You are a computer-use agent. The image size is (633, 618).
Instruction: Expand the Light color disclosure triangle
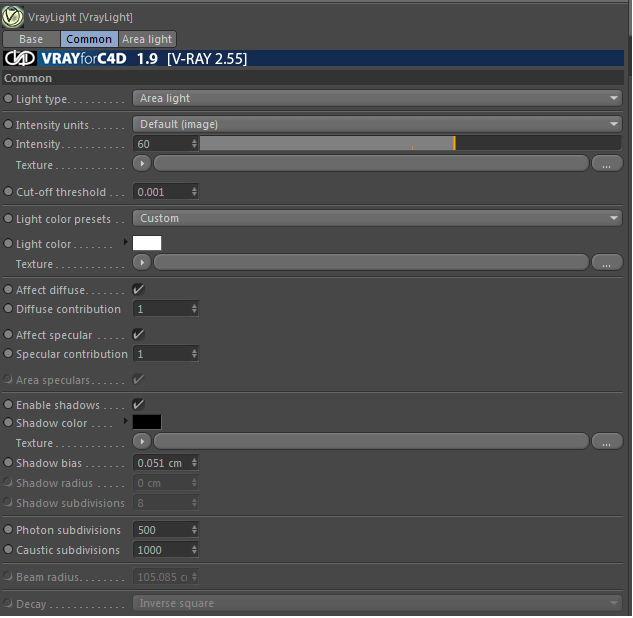tap(126, 242)
